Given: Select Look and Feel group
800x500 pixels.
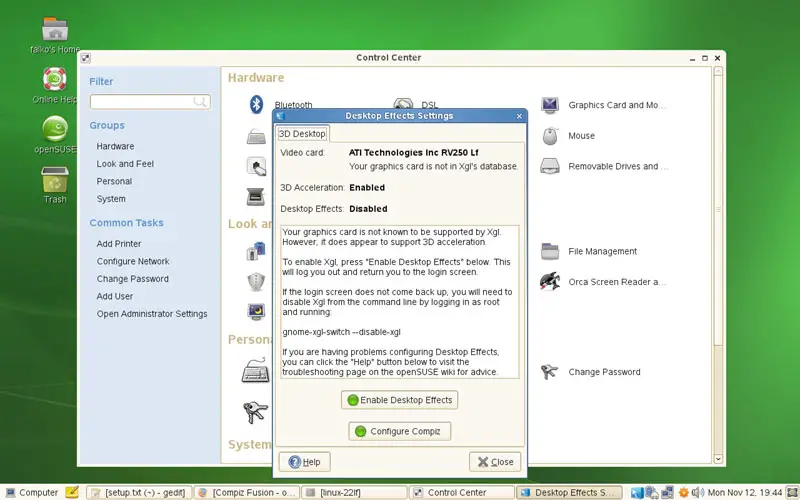Looking at the screenshot, I should [125, 164].
